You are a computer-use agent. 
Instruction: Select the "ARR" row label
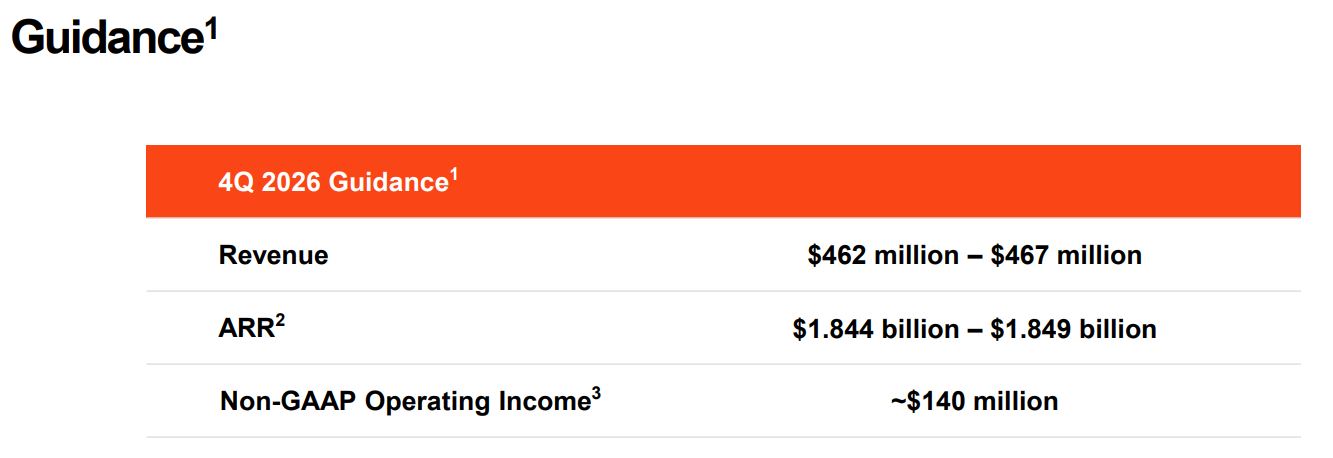(x=246, y=328)
